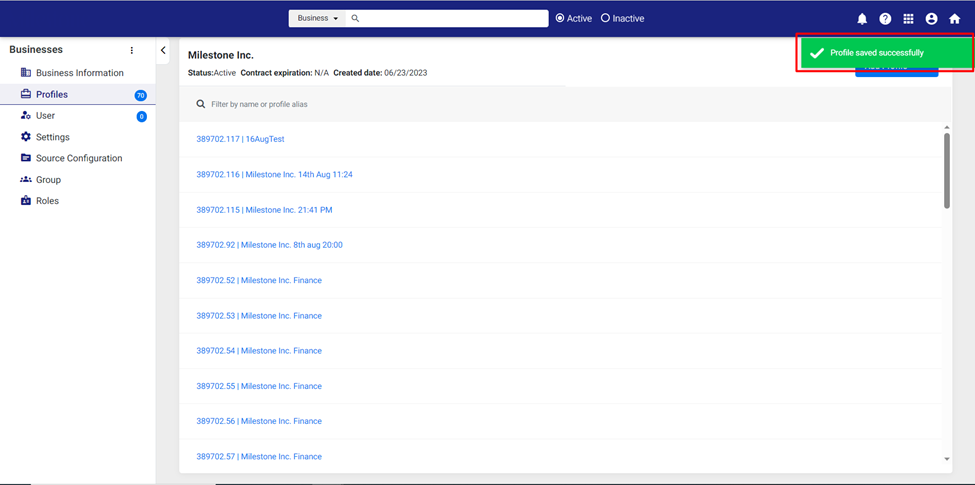975x485 pixels.
Task: Open the apps grid icon
Action: point(908,19)
